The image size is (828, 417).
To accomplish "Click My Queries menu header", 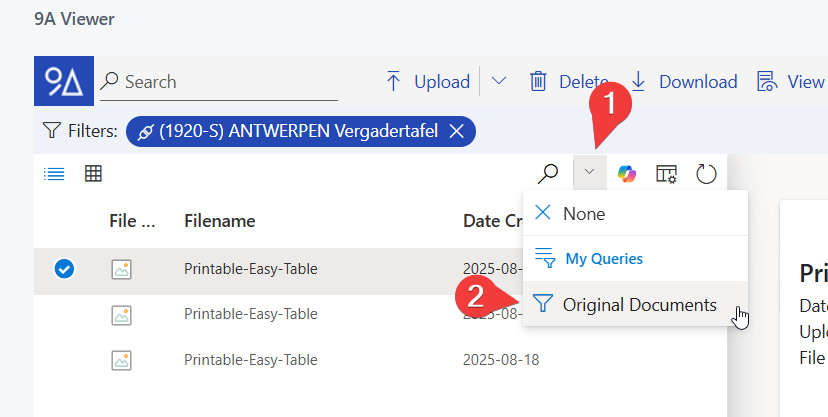I will coord(603,259).
